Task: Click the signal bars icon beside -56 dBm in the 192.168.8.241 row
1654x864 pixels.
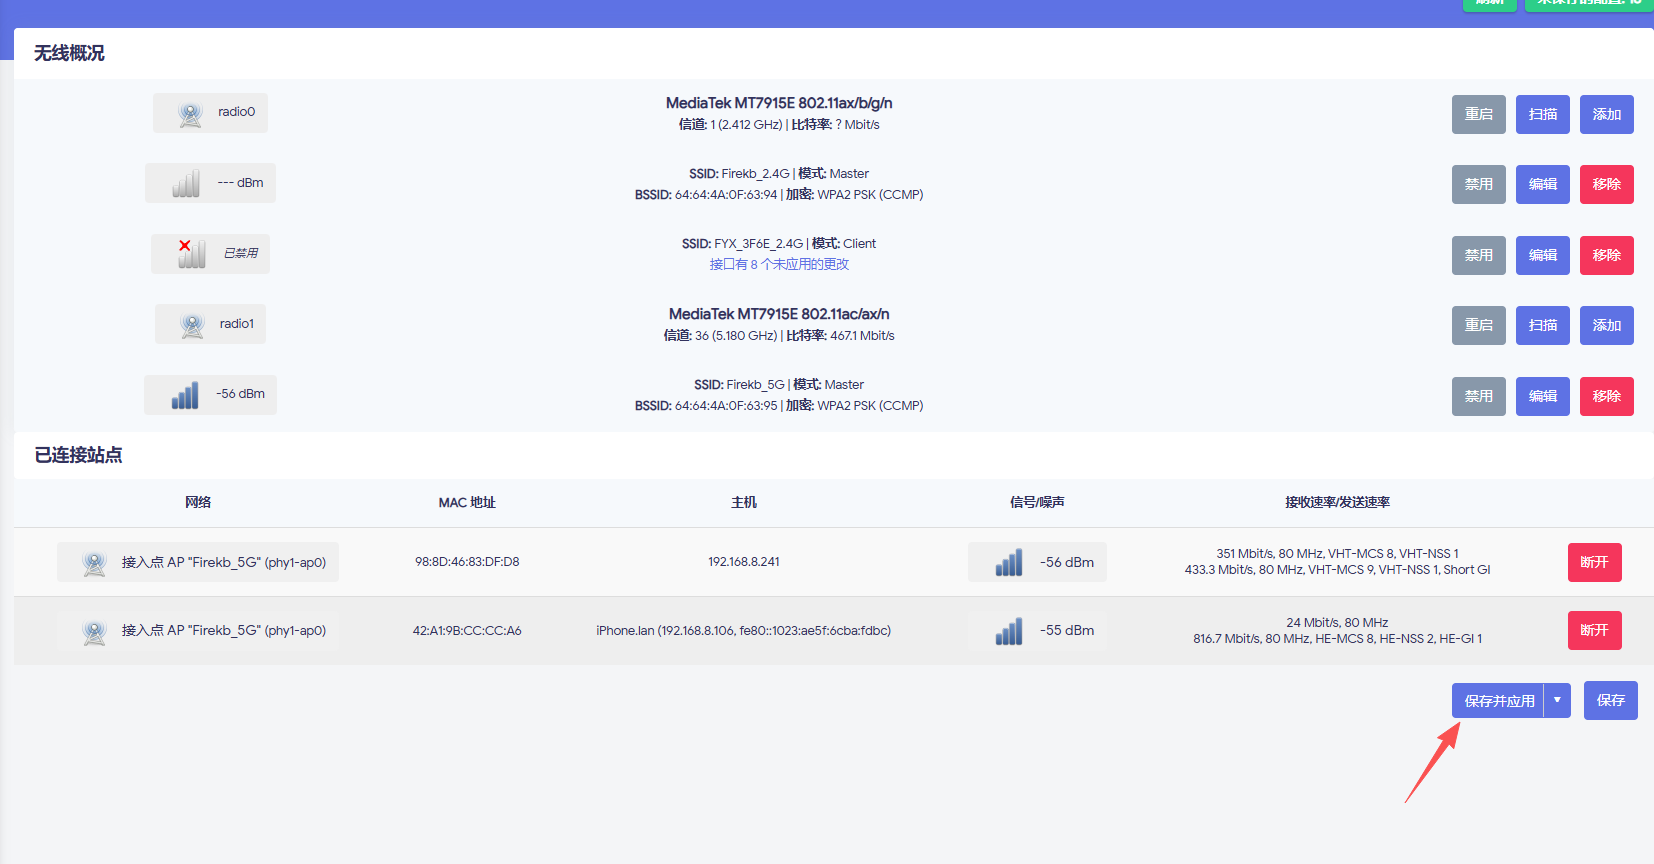Action: pyautogui.click(x=1009, y=563)
